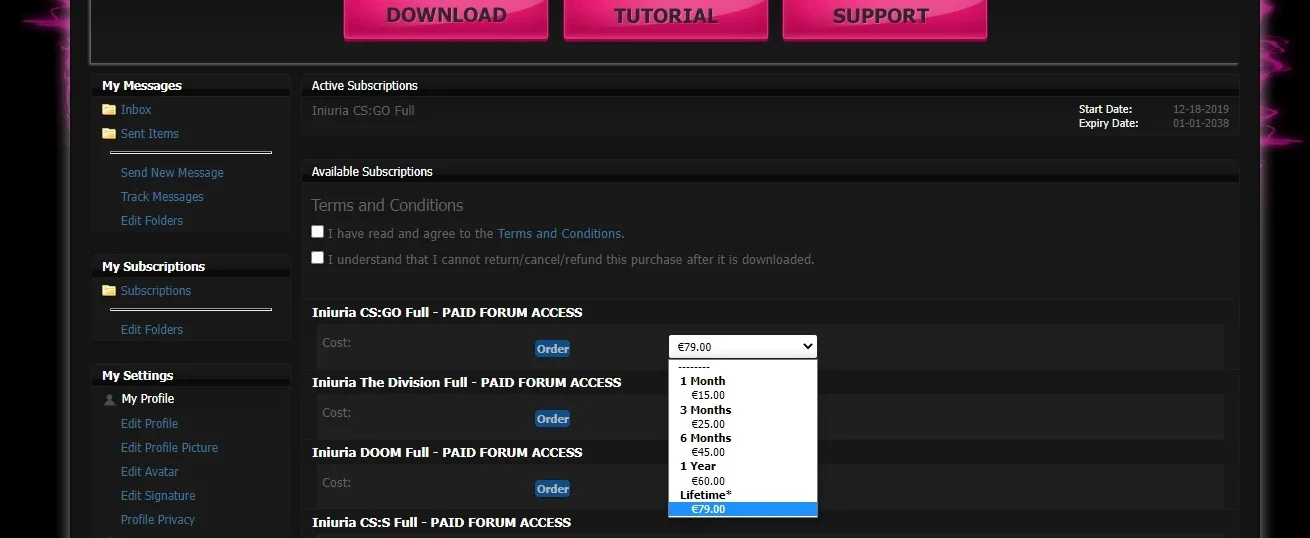
Task: Click Order for Iniuria CS:GO Full
Action: click(x=552, y=349)
